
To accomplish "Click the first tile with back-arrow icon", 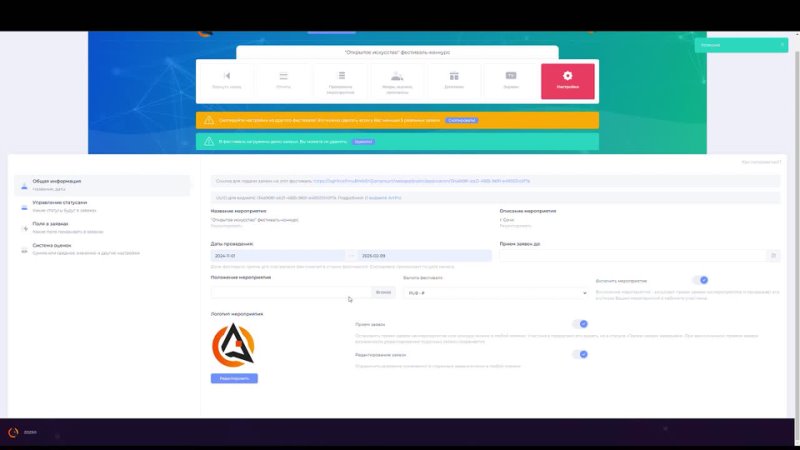I will point(226,82).
